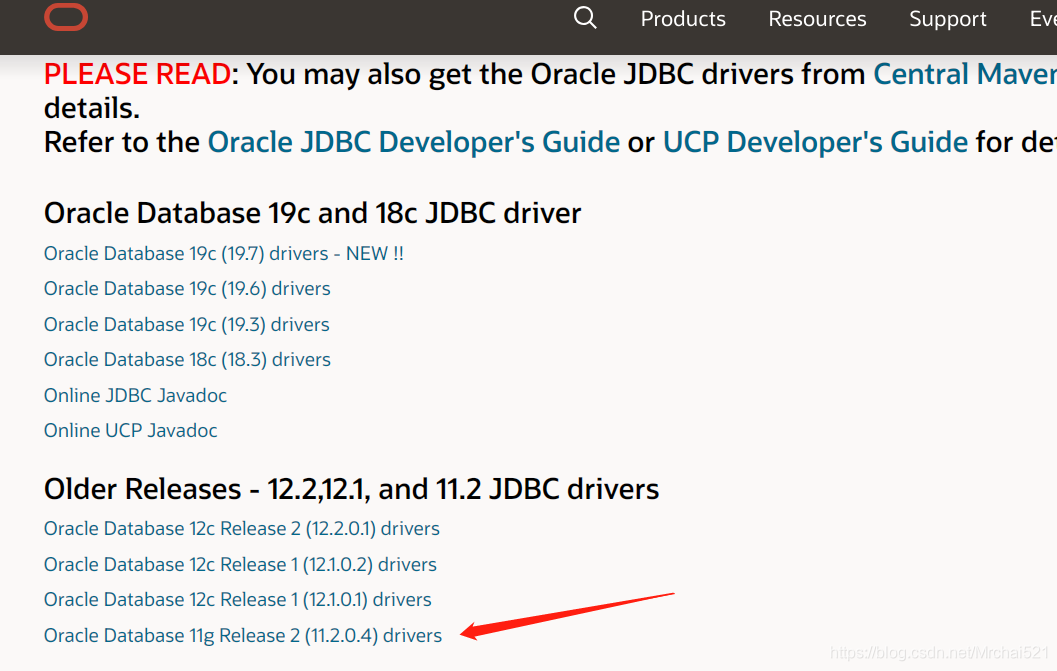Open Oracle Database 19c (19.6) drivers
This screenshot has height=671, width=1057.
(187, 289)
